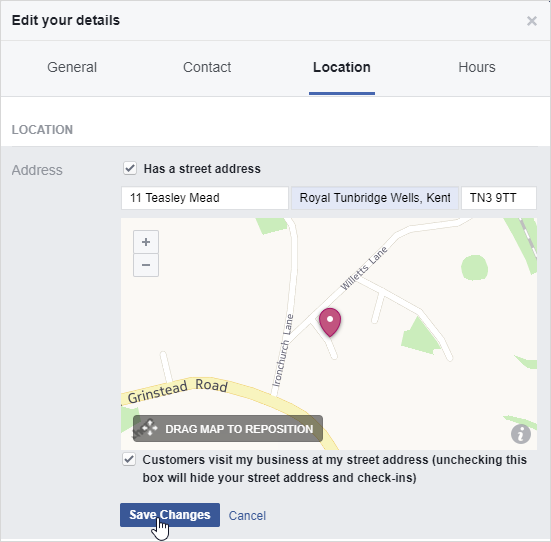551x542 pixels.
Task: Open the Contact tab
Action: point(207,67)
